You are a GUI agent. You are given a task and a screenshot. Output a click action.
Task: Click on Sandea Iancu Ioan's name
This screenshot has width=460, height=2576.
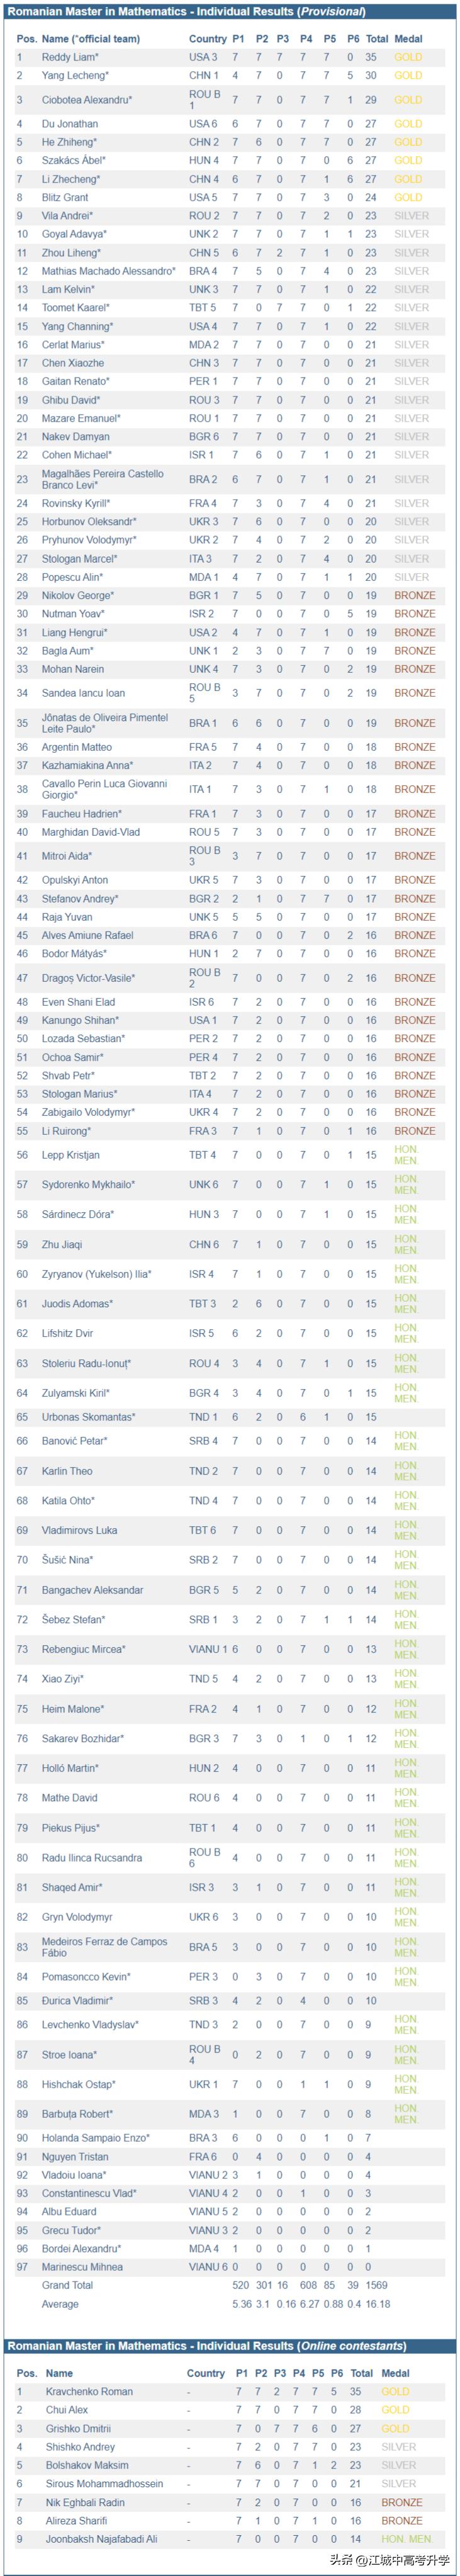pyautogui.click(x=83, y=693)
